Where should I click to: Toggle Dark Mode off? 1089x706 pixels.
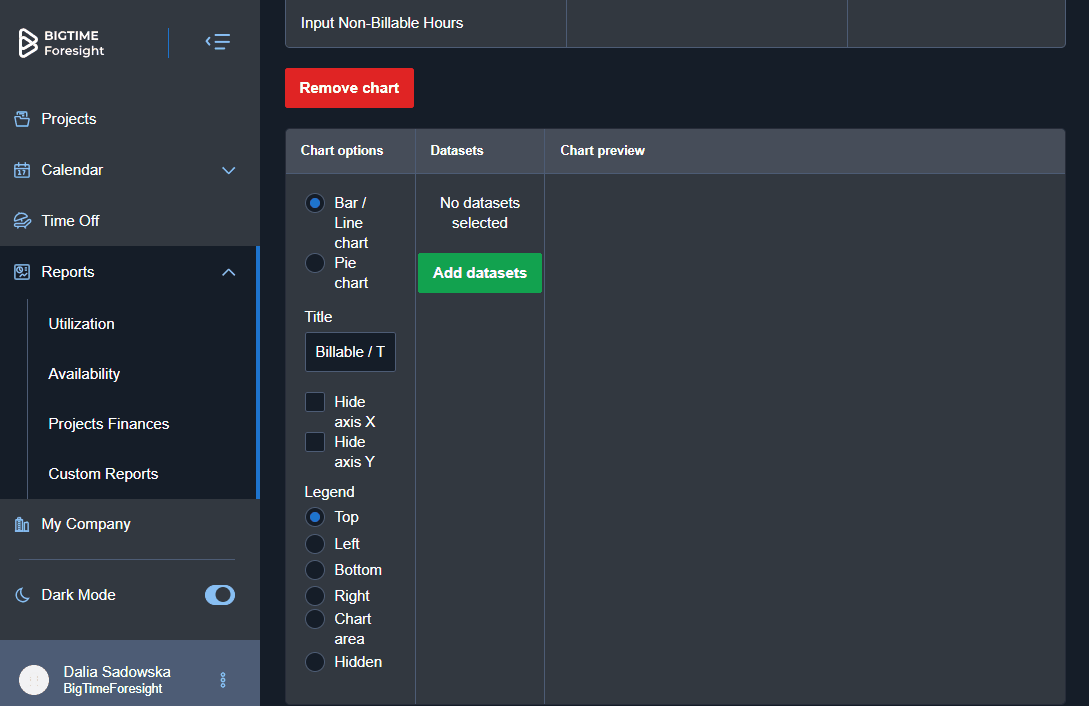pyautogui.click(x=219, y=595)
